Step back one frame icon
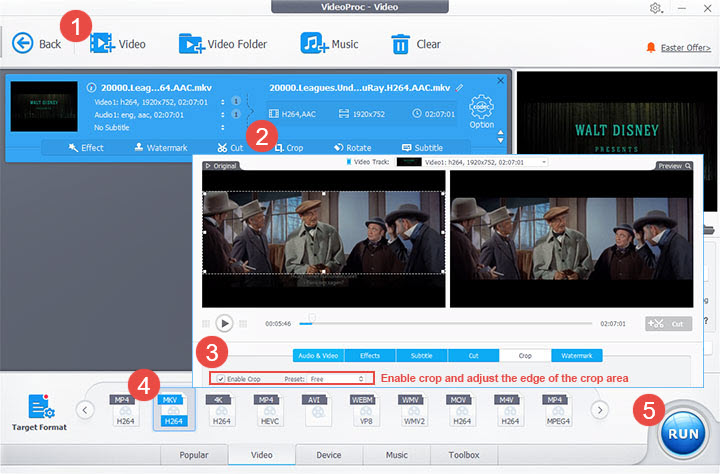 (206, 324)
